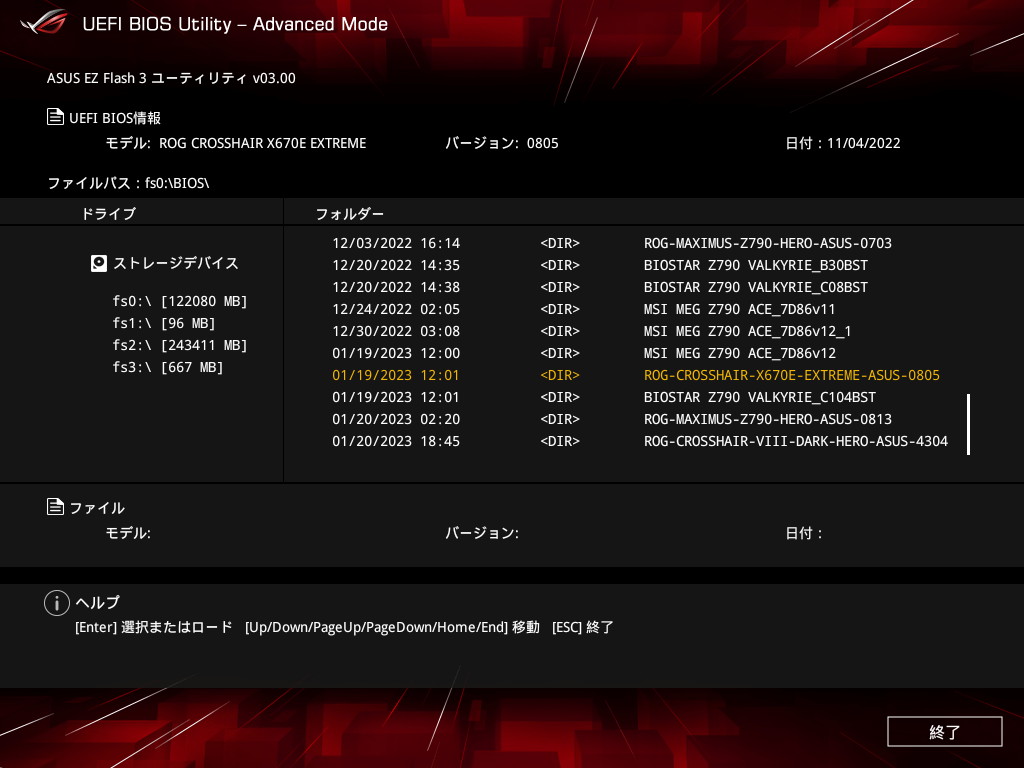
Task: Click the 終了 exit button
Action: coord(944,731)
